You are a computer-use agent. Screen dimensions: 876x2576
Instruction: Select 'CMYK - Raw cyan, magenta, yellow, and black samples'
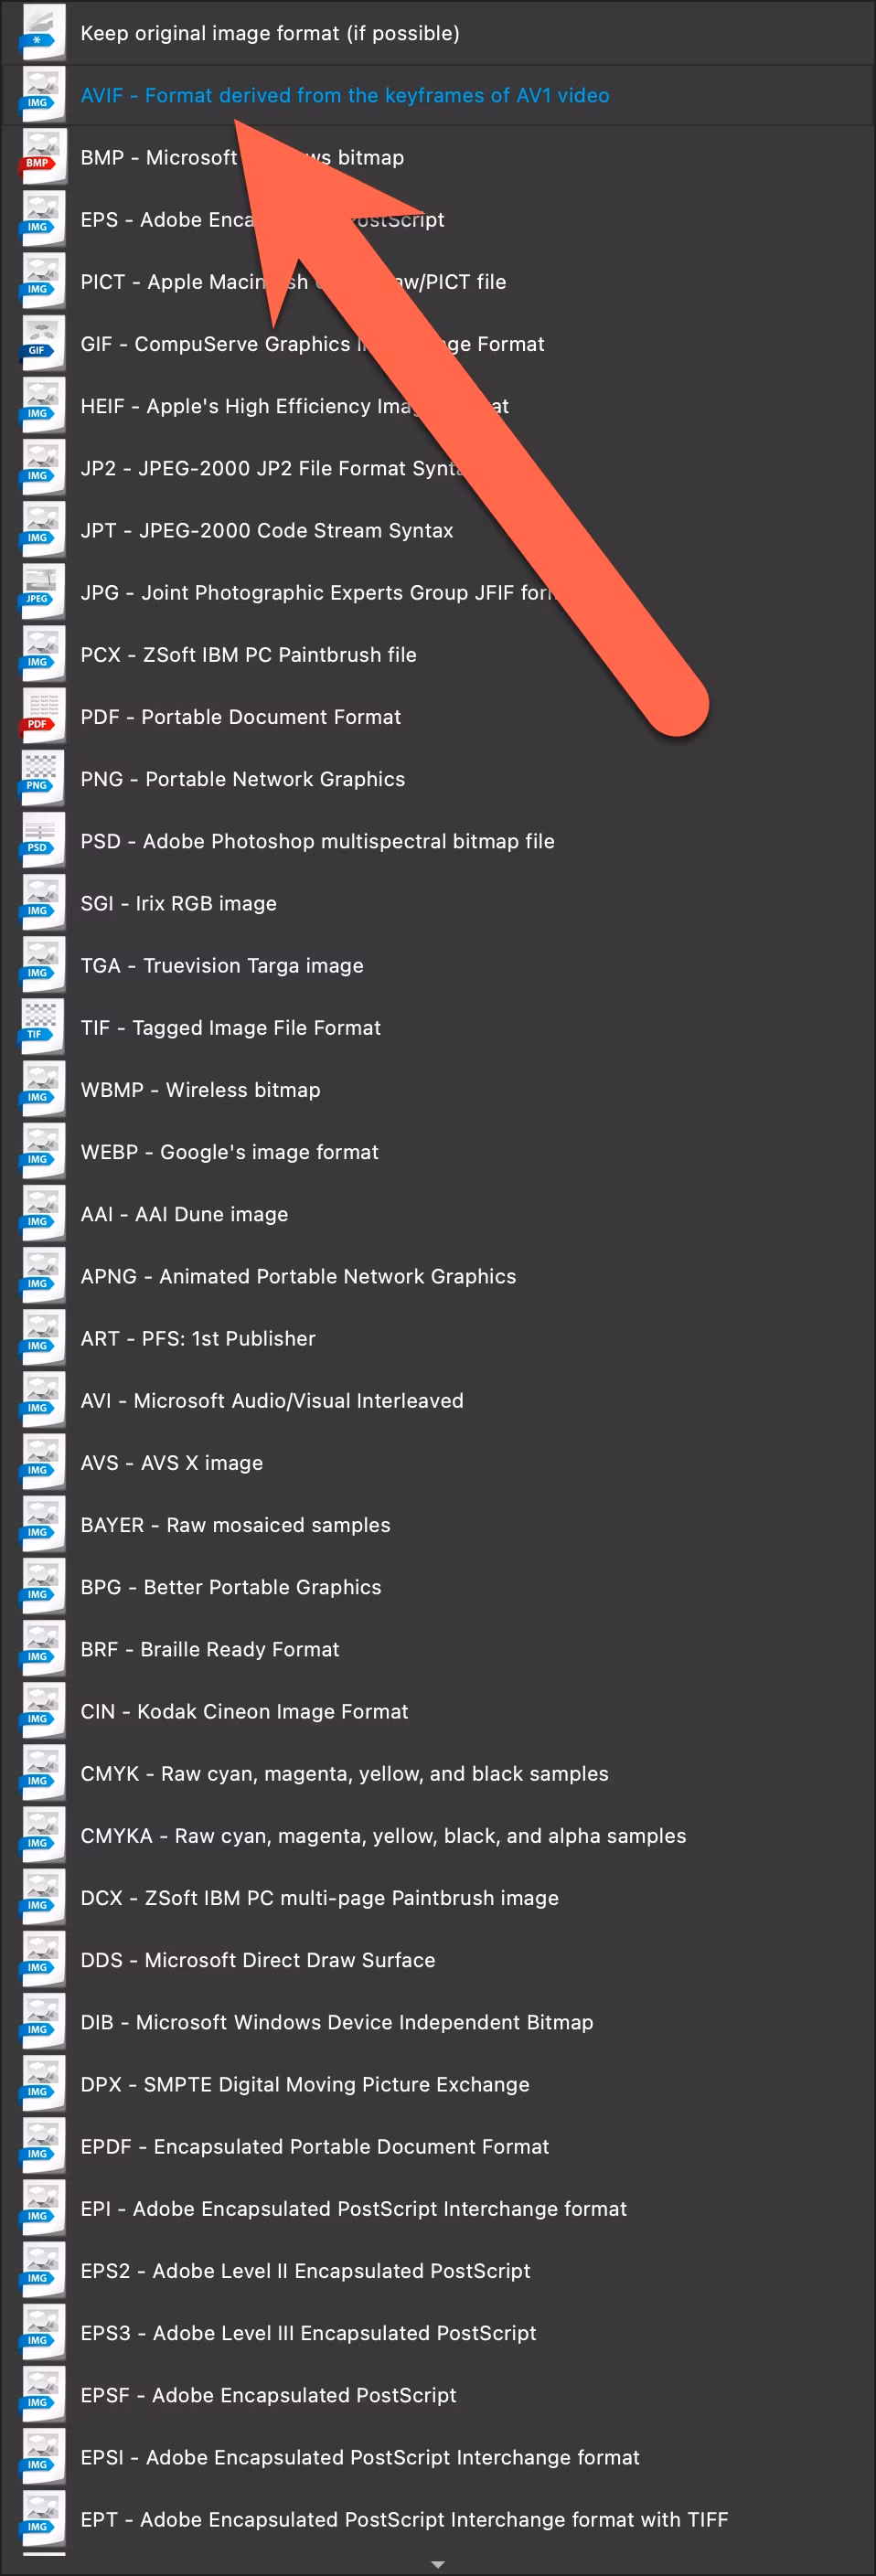(438, 1773)
